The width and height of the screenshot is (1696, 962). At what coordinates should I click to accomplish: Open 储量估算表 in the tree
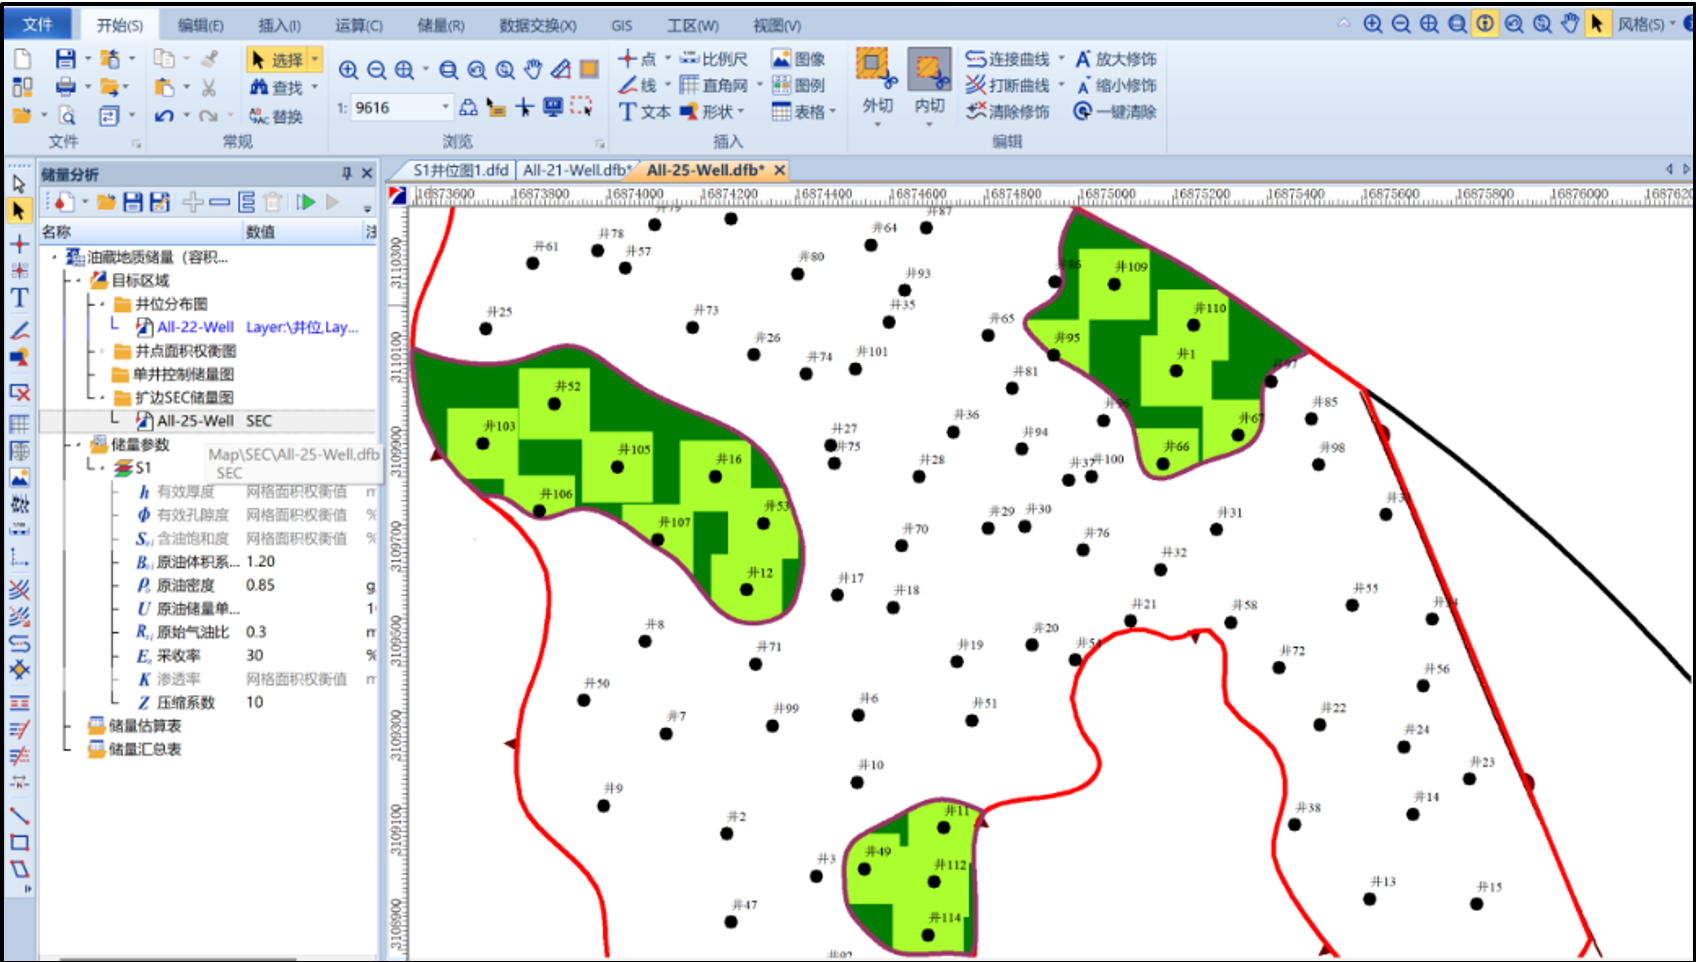pyautogui.click(x=144, y=726)
